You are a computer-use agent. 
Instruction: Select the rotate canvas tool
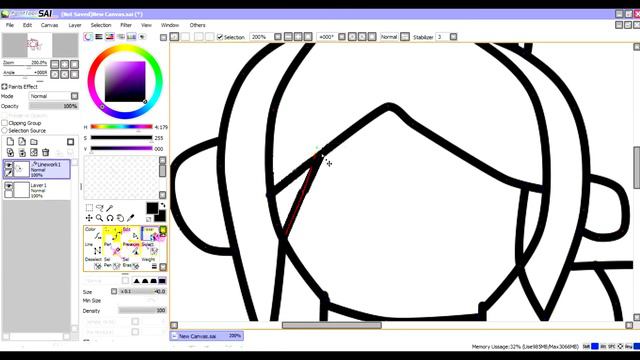coord(110,218)
